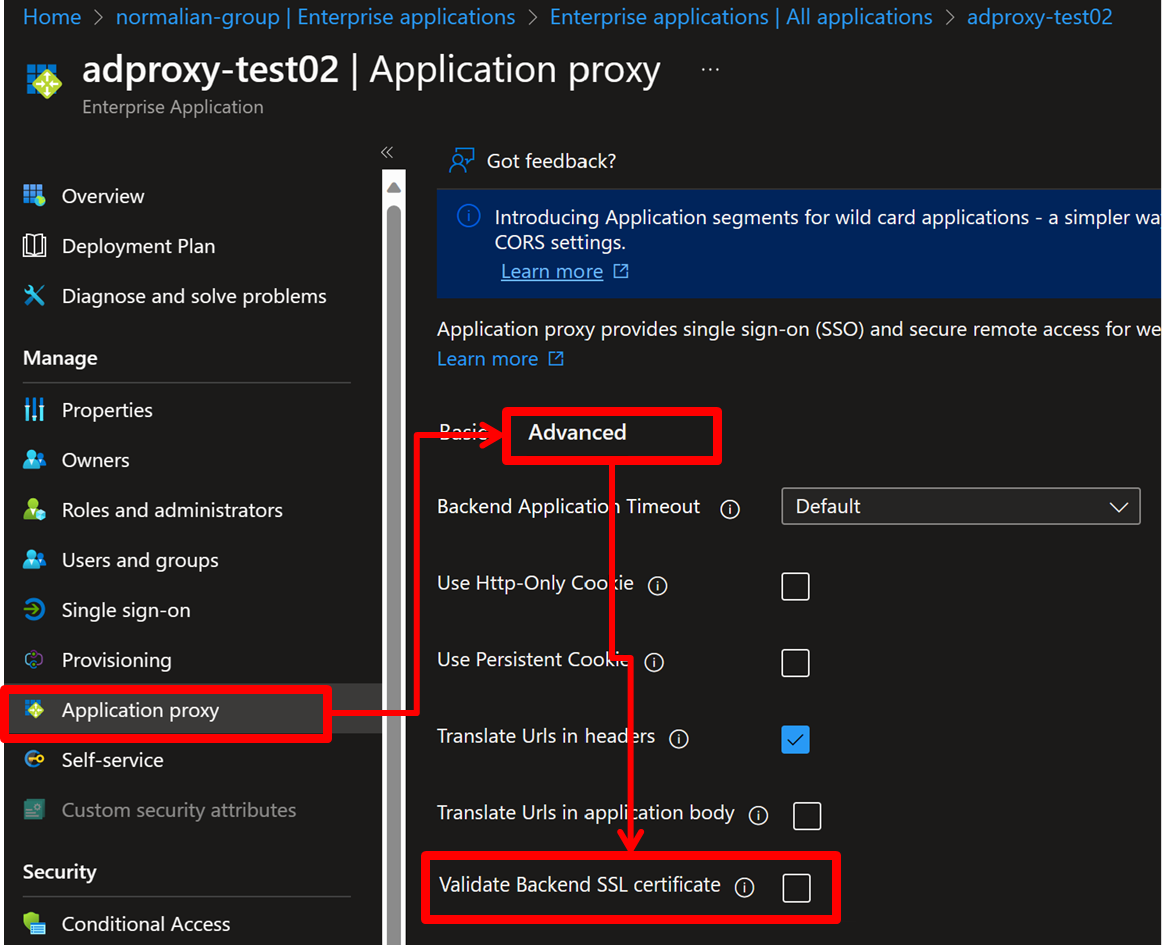
Task: Click the Diagnose wrench icon
Action: point(34,295)
